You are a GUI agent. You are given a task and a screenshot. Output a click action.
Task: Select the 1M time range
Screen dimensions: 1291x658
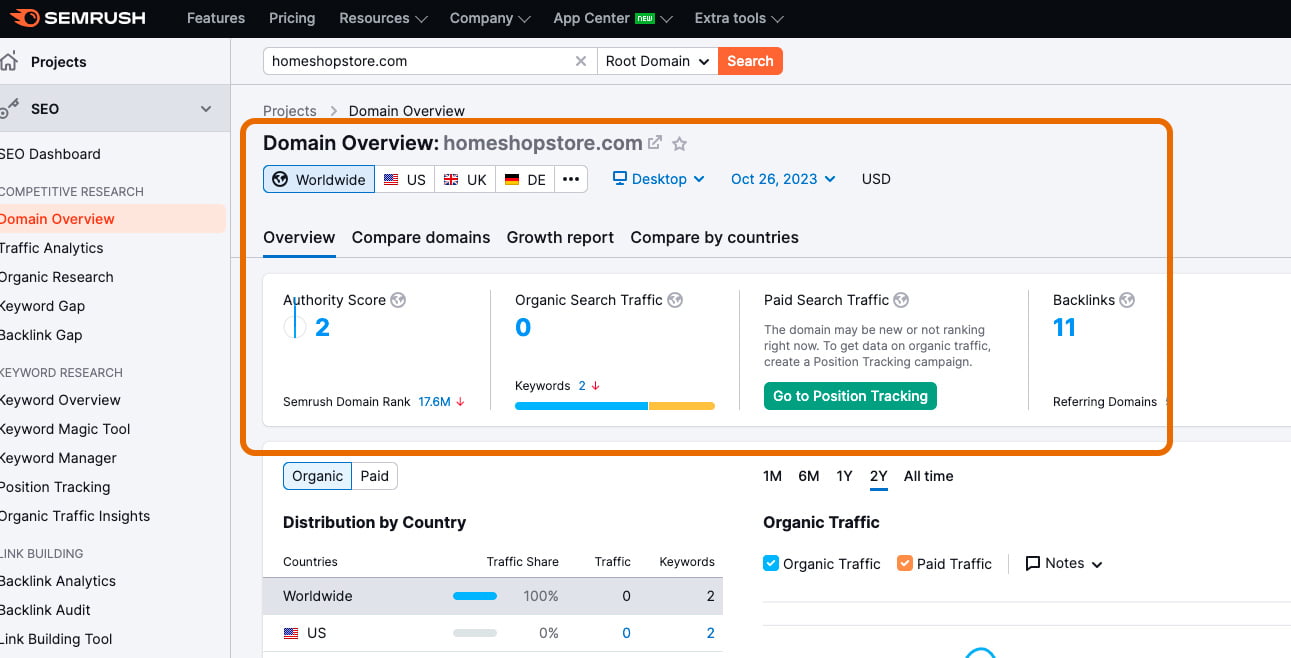pos(772,476)
